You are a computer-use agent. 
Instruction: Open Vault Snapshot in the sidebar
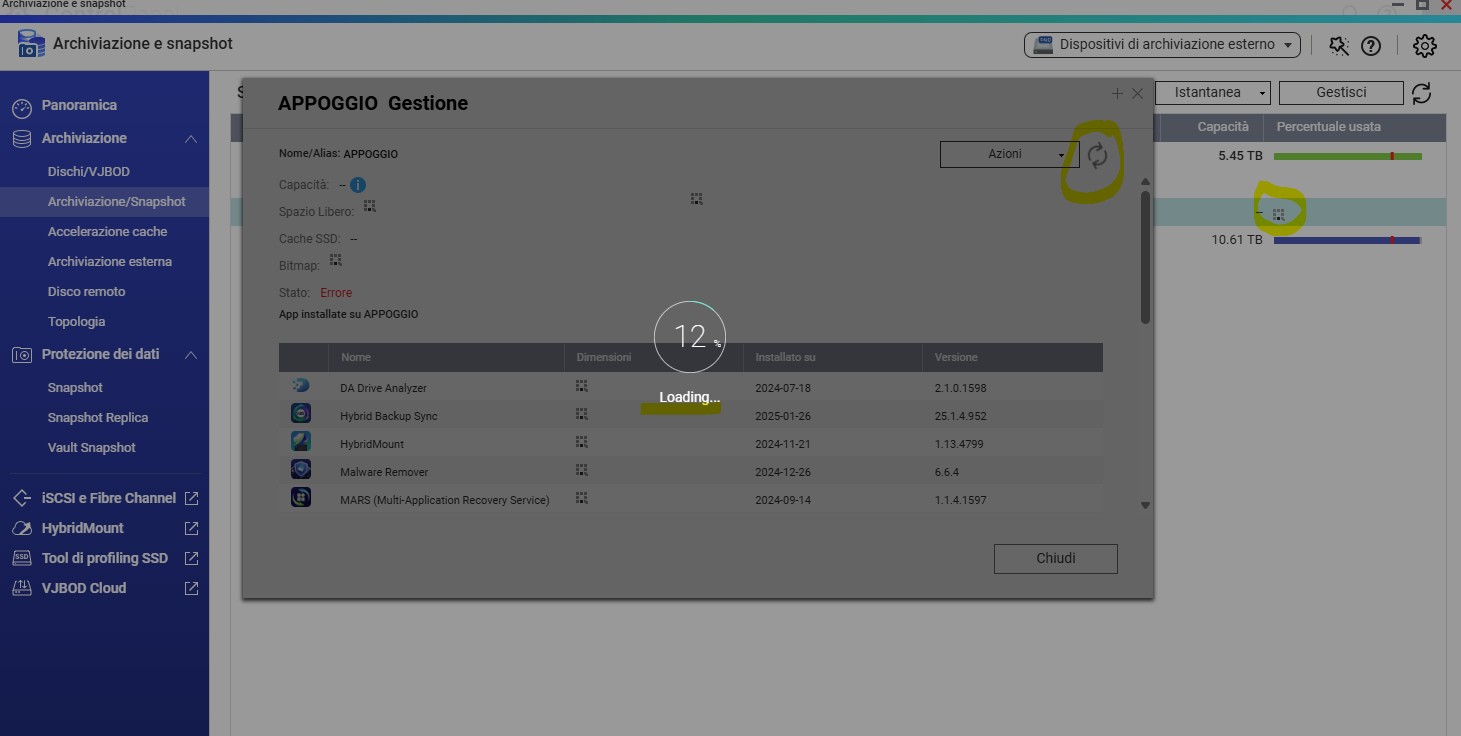92,448
